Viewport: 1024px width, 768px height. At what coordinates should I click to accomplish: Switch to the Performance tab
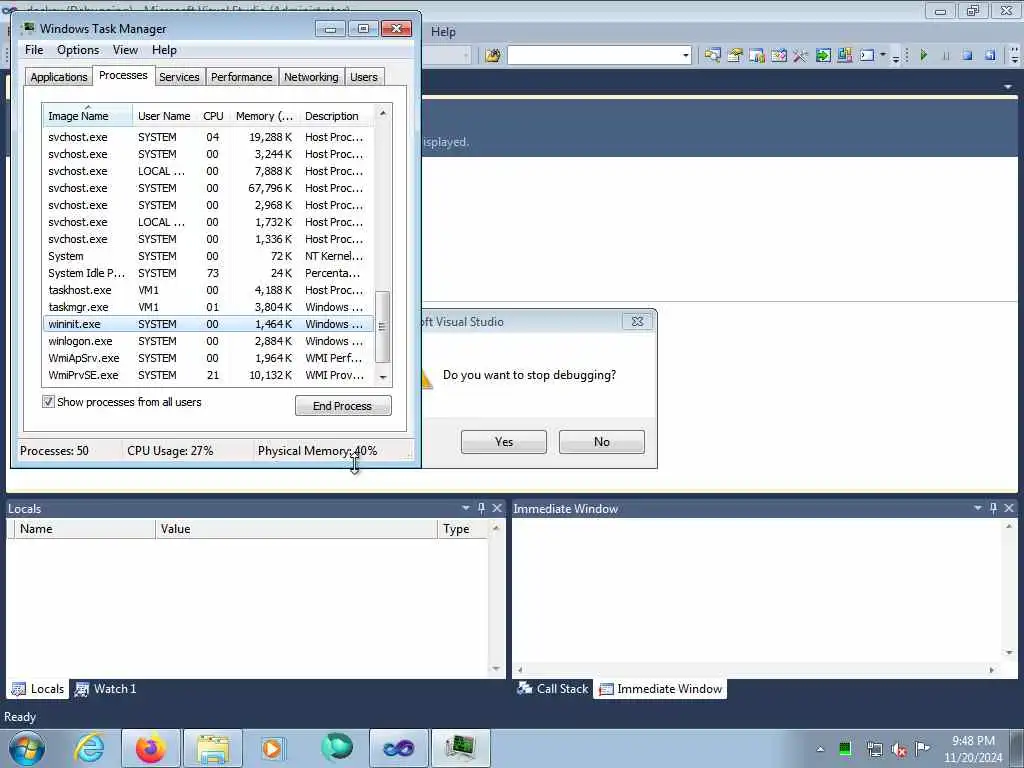point(242,77)
